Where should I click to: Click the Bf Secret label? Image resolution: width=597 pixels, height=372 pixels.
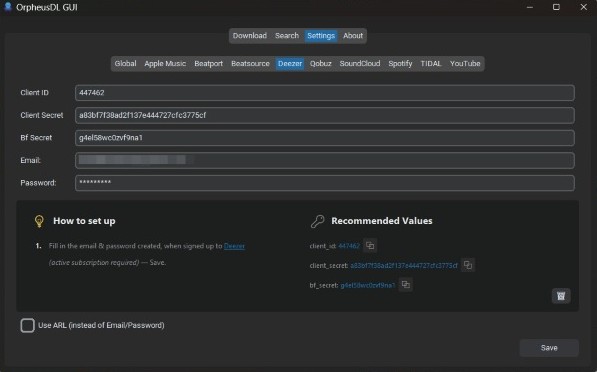coord(36,137)
